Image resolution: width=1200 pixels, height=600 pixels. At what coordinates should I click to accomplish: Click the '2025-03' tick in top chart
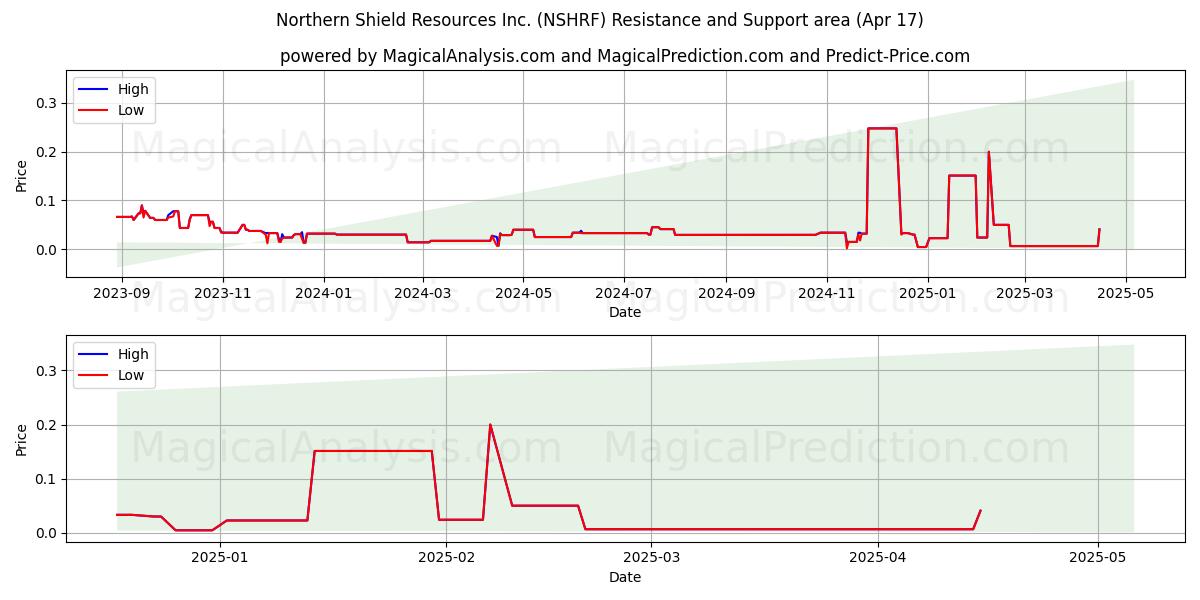click(1025, 295)
